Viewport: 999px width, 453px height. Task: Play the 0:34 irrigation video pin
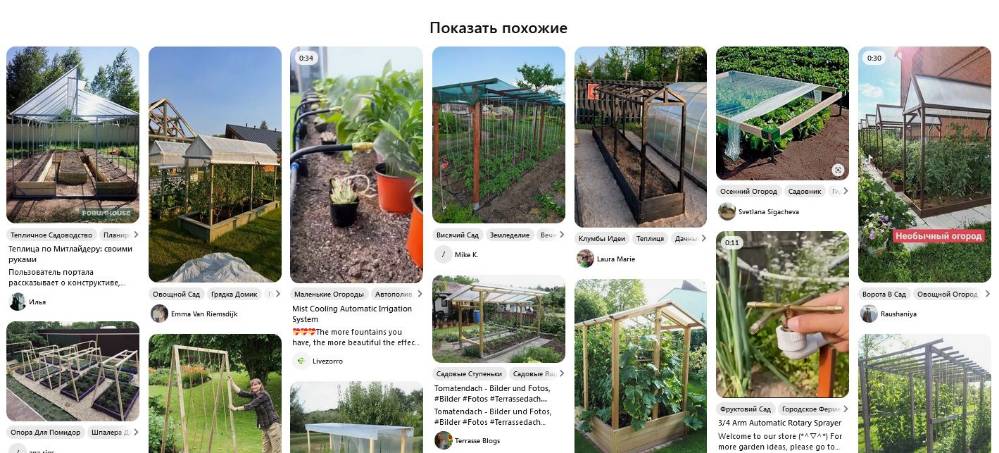[x=356, y=164]
